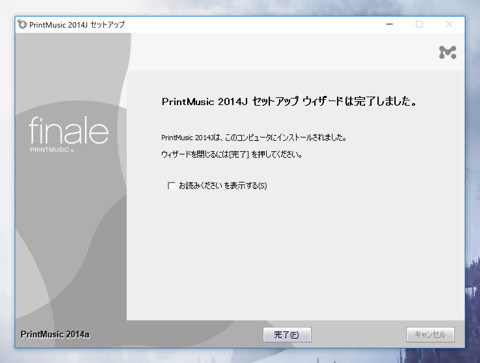Close the PrintMusic 2014J setup window
The image size is (480, 363).
449,24
